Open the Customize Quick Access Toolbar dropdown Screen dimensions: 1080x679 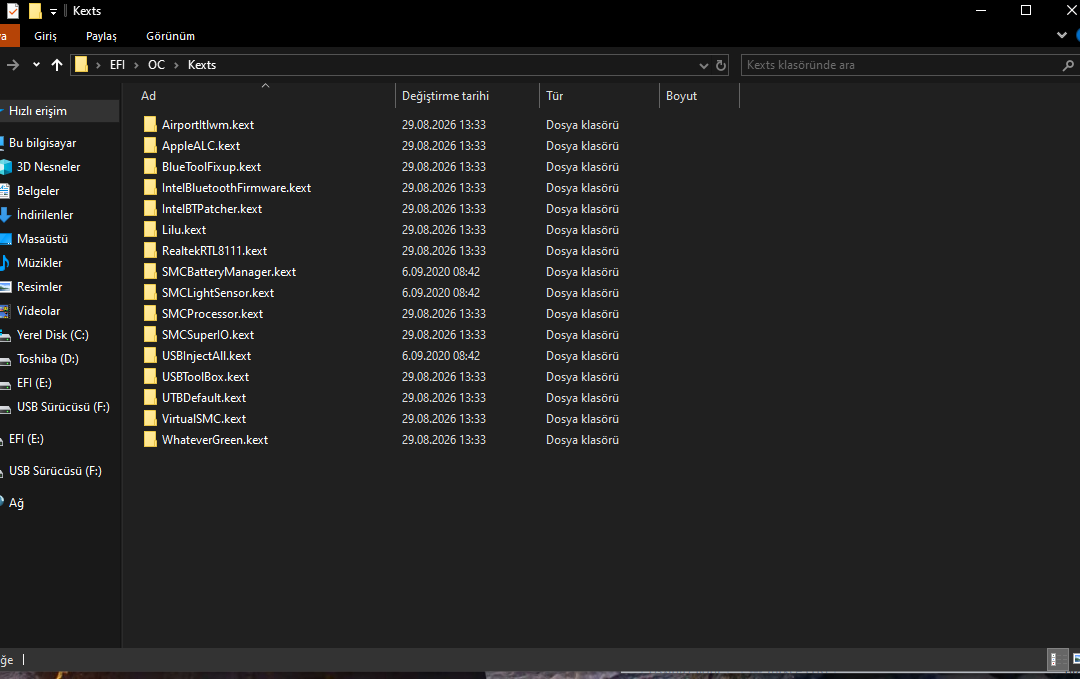(53, 12)
